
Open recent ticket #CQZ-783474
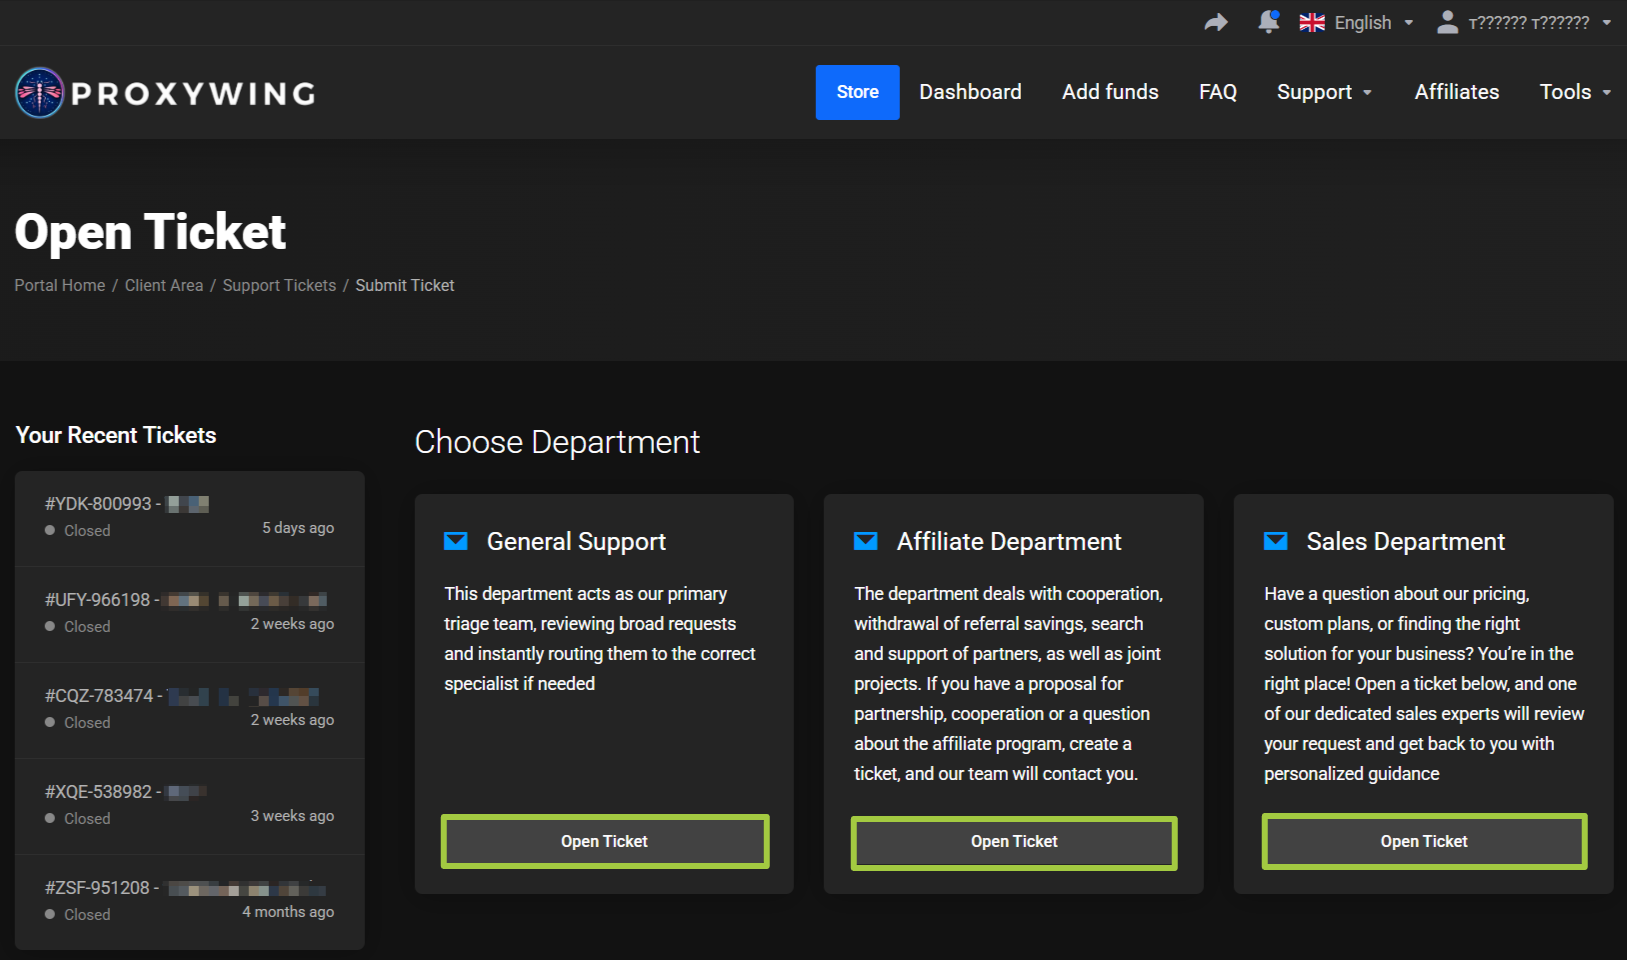(x=190, y=710)
